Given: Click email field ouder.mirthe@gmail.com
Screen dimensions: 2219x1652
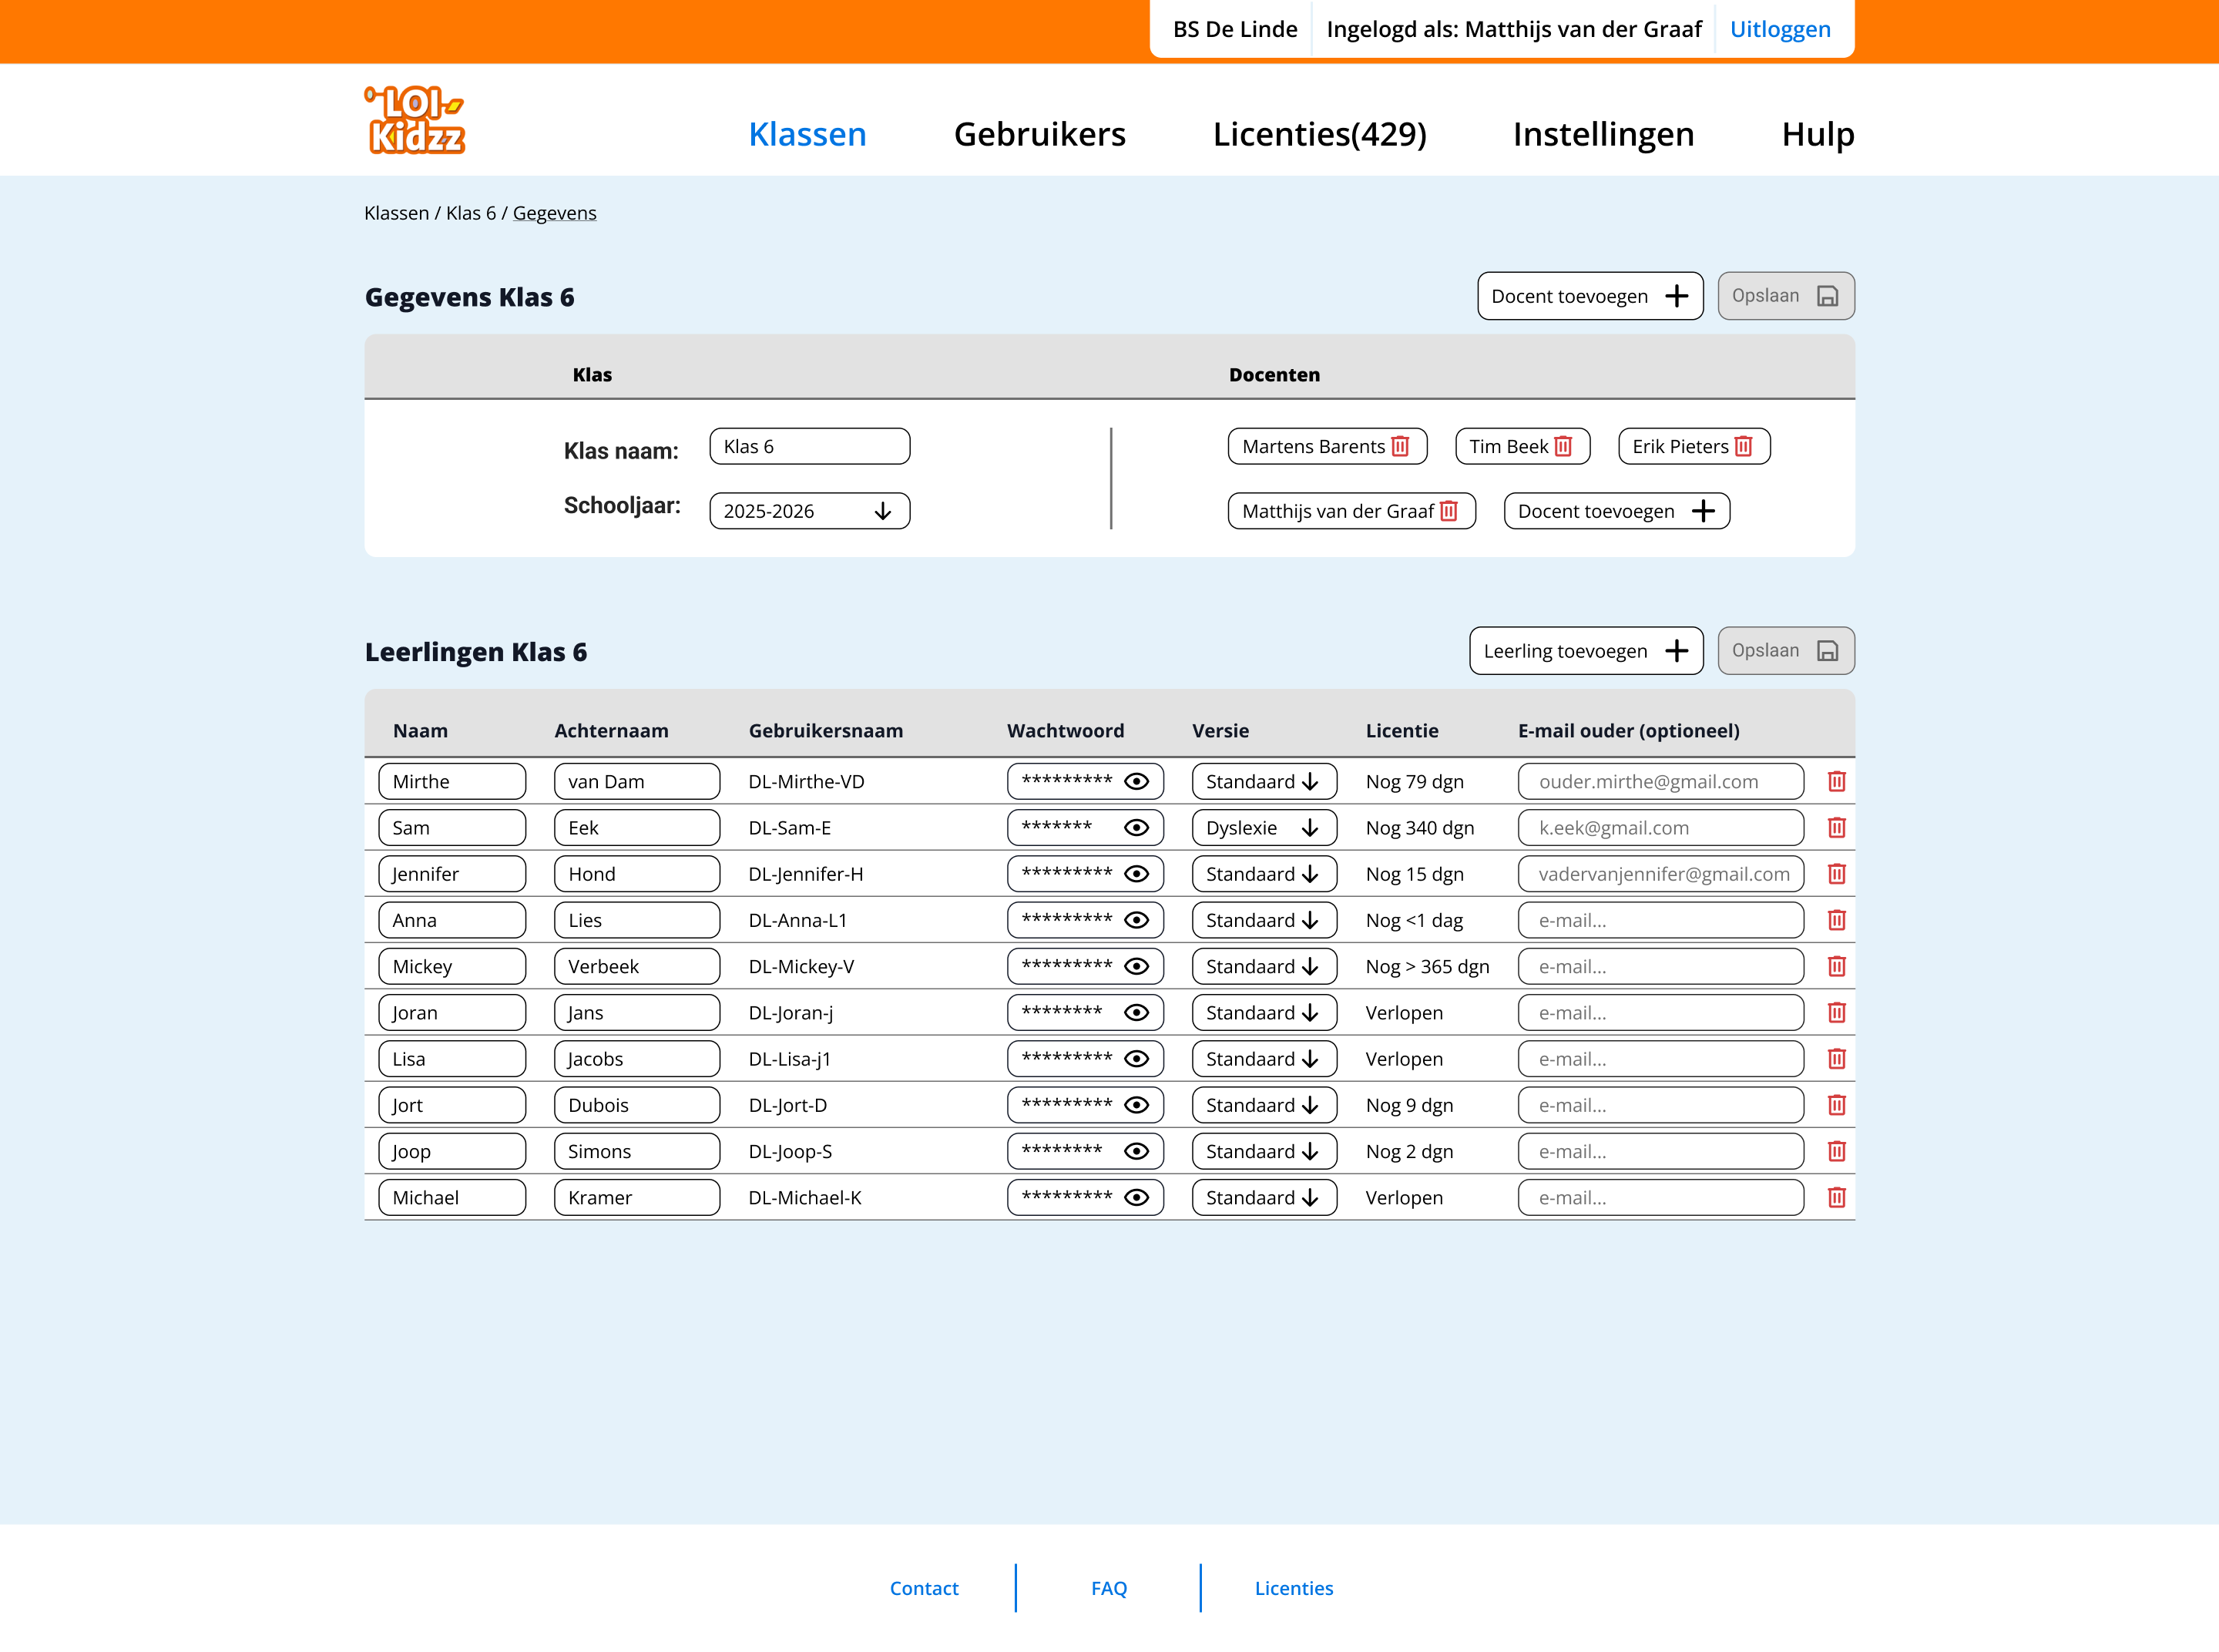Looking at the screenshot, I should (x=1661, y=781).
